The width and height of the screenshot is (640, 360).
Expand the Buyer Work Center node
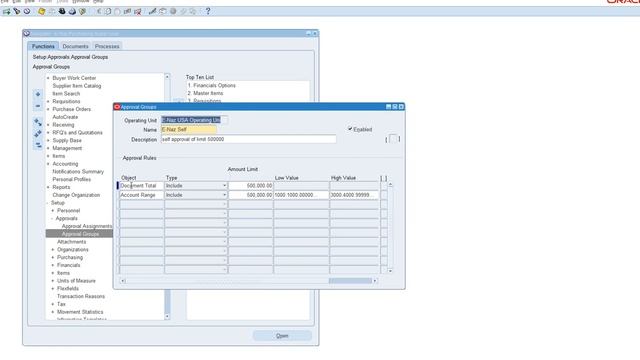(48, 78)
